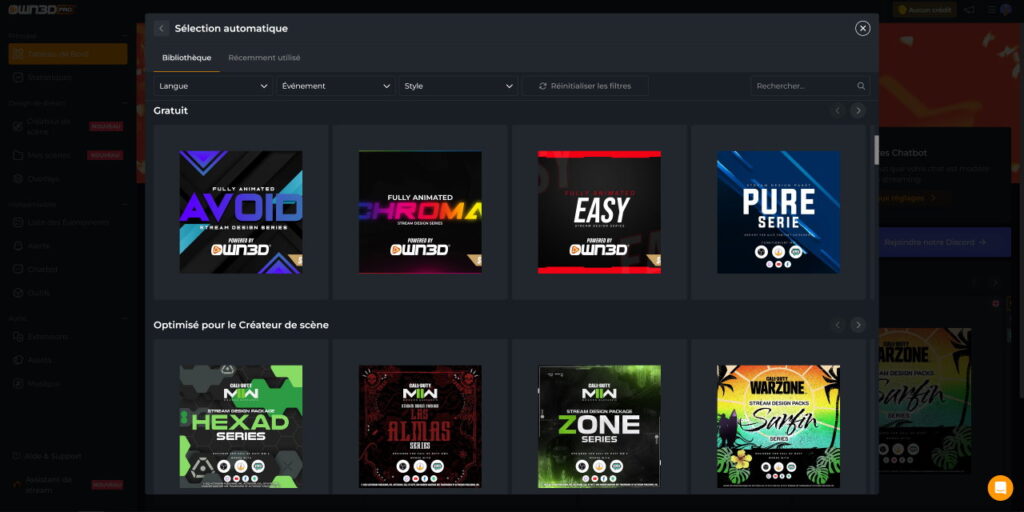This screenshot has height=512, width=1024.
Task: Open Tableau de bord in background sidebar
Action: tap(68, 54)
